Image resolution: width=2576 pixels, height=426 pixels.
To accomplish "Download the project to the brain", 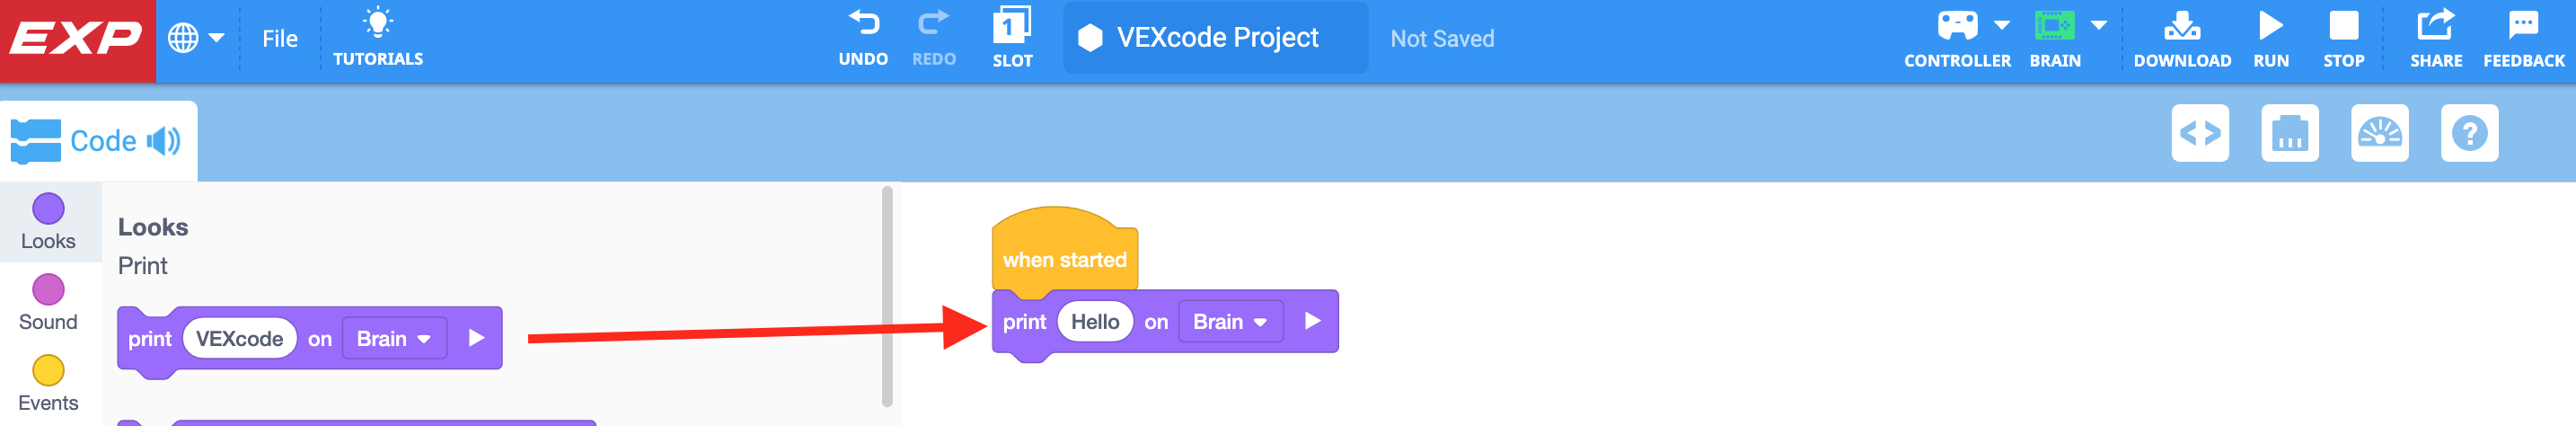I will (2181, 26).
